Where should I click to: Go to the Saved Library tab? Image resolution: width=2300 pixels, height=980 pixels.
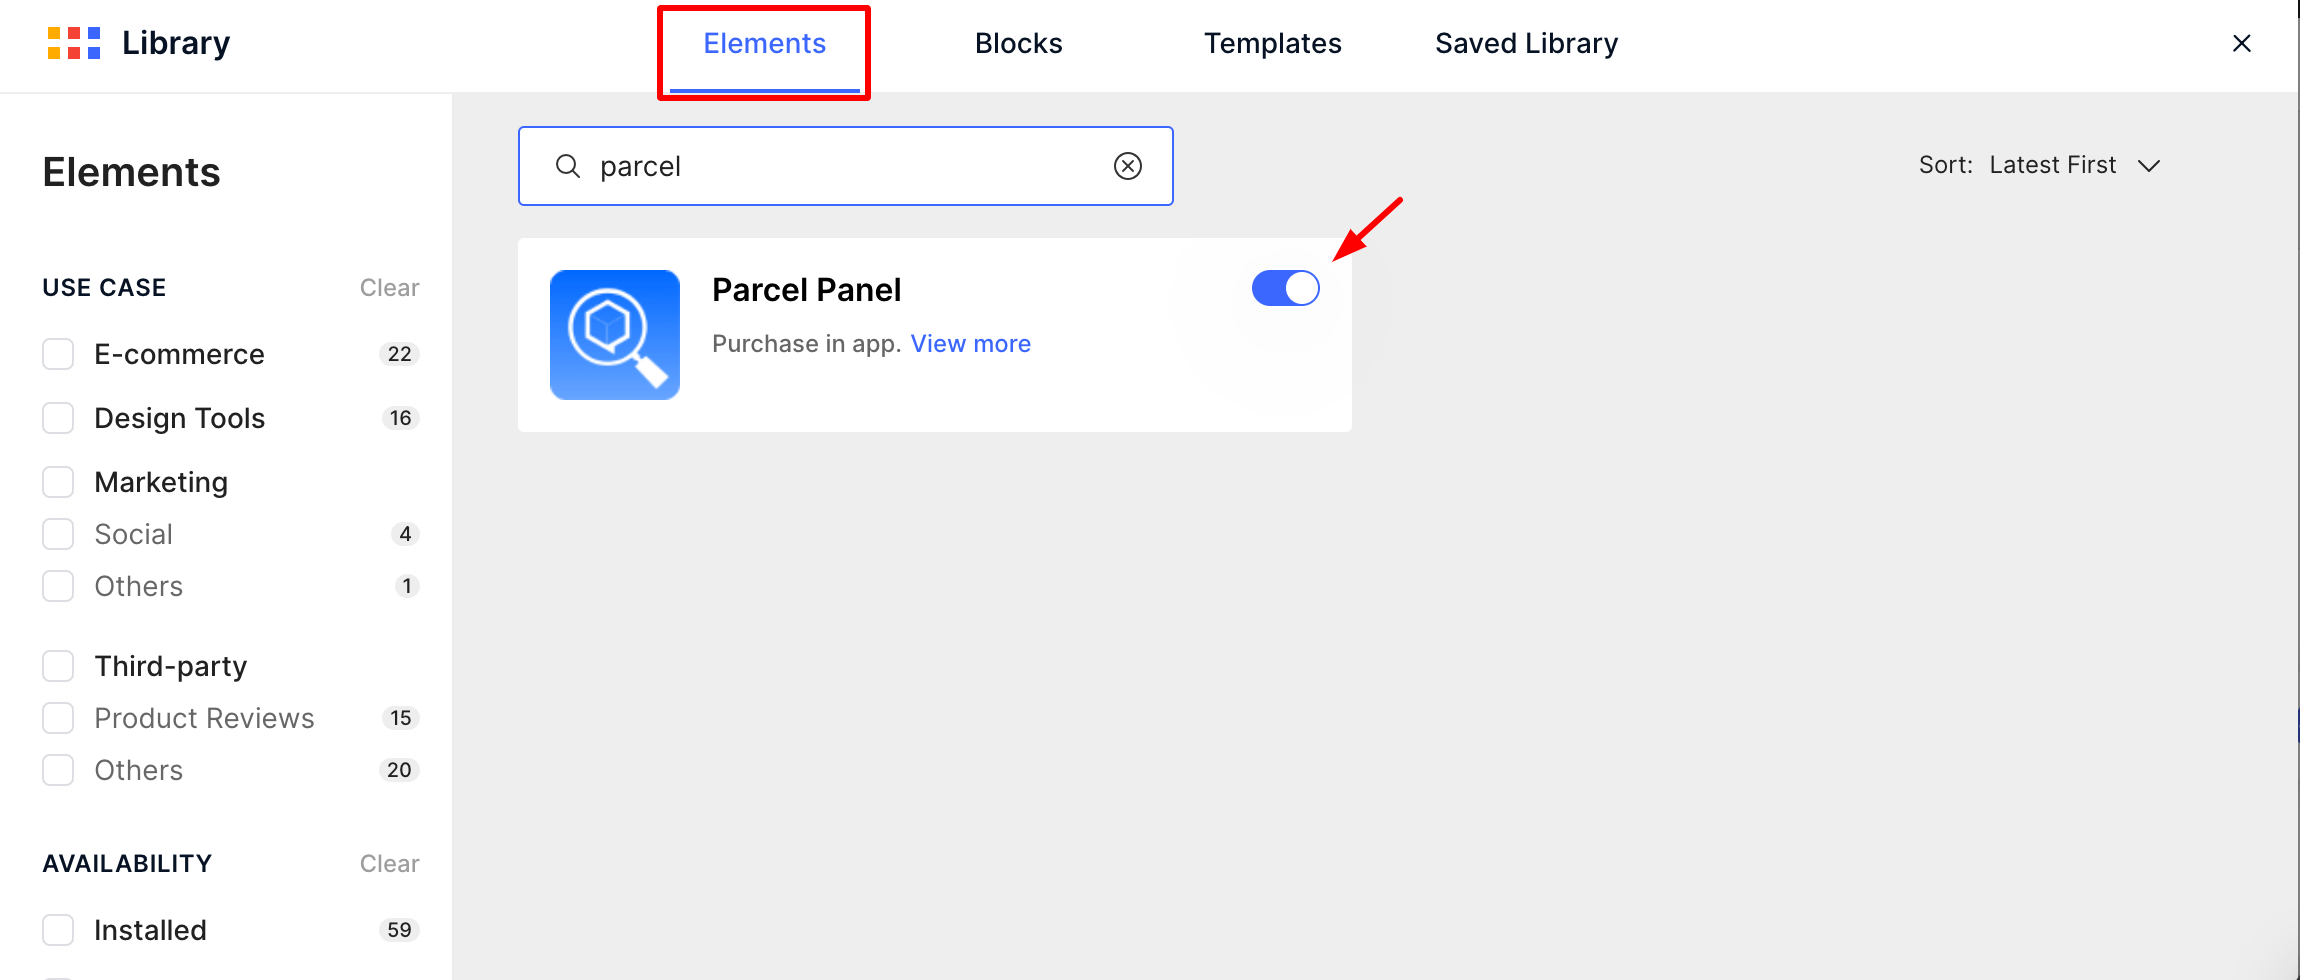(x=1526, y=44)
